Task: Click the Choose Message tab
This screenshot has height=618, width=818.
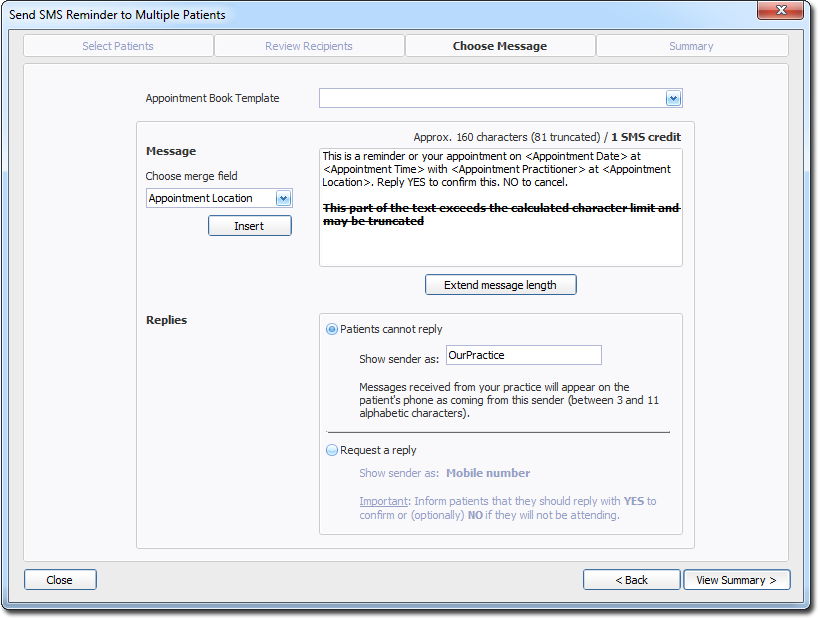Action: [500, 46]
